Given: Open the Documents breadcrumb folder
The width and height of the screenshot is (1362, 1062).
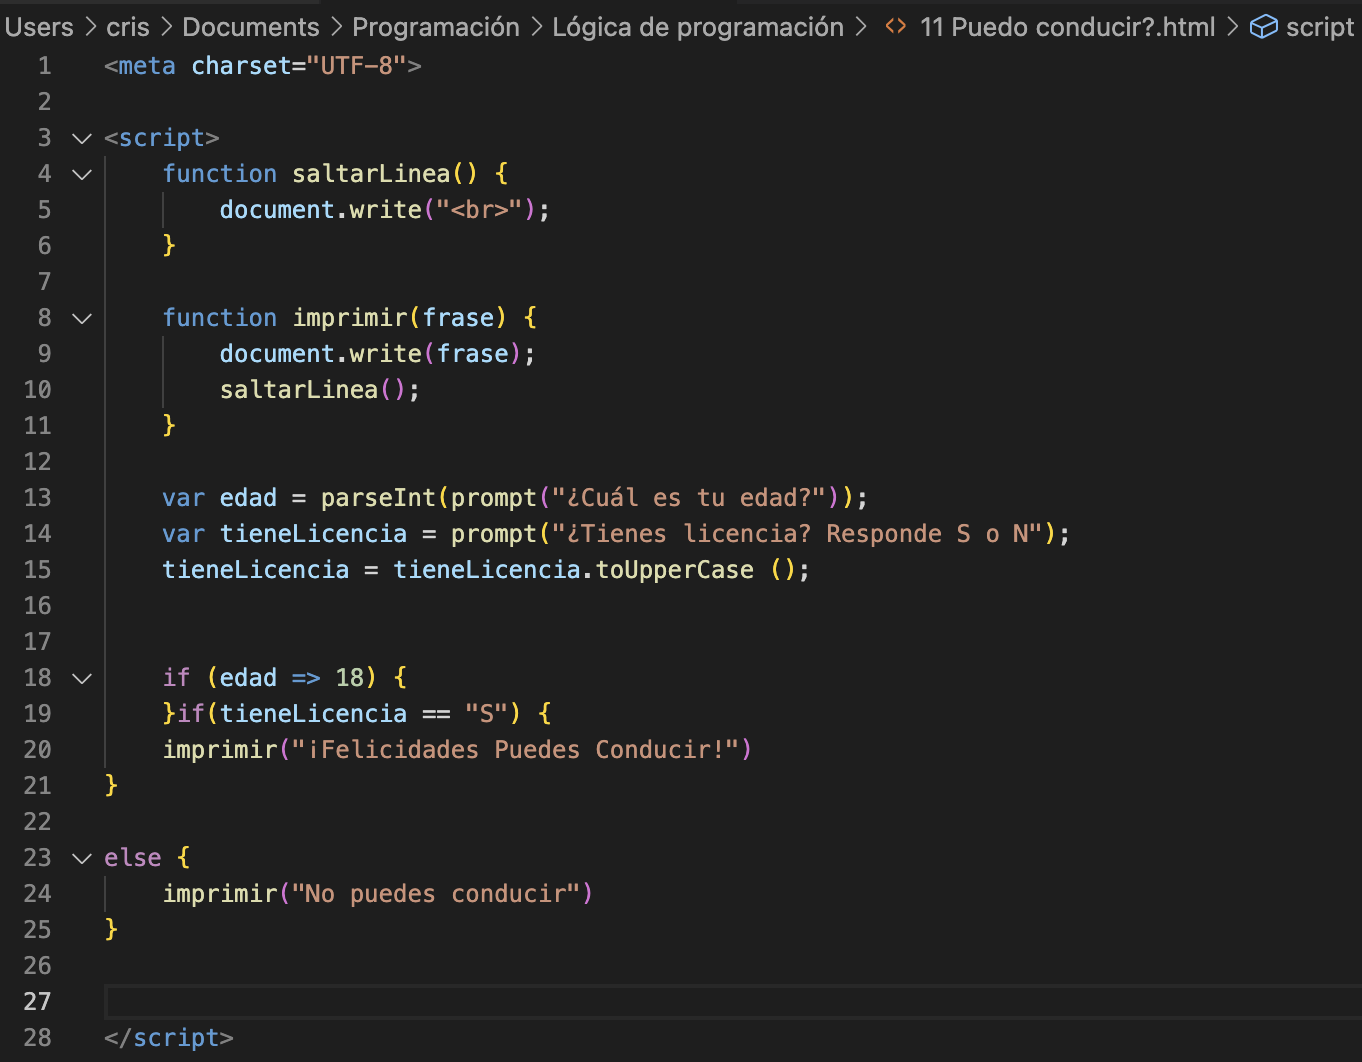Looking at the screenshot, I should click(x=251, y=27).
